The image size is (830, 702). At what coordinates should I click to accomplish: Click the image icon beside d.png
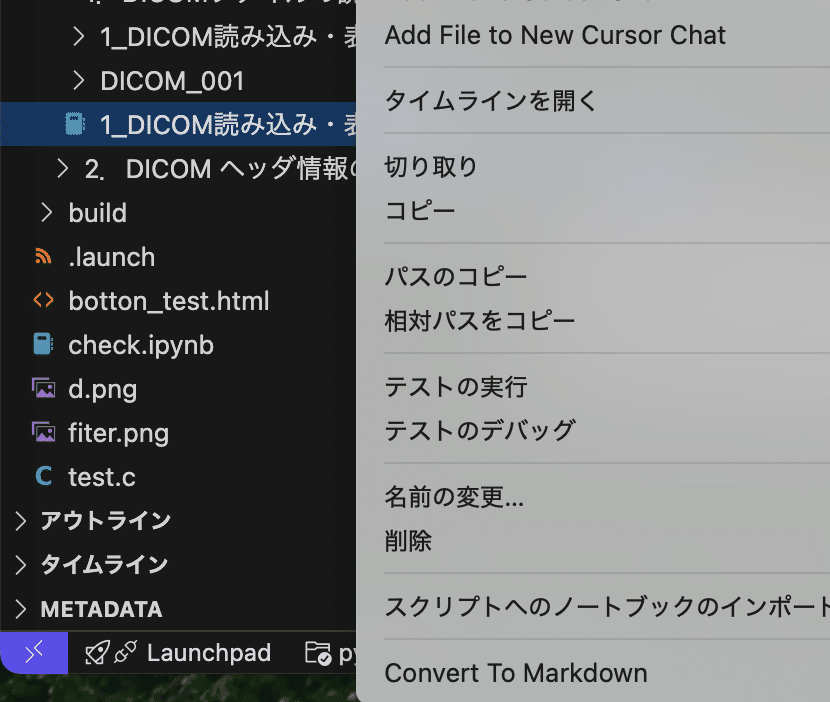click(x=43, y=388)
